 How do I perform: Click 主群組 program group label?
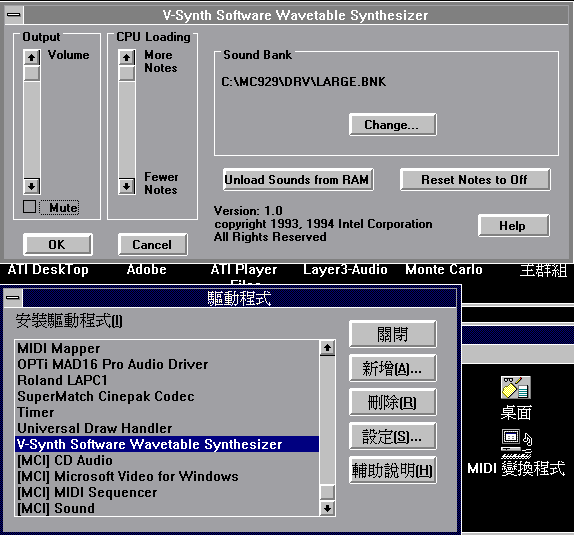point(543,270)
